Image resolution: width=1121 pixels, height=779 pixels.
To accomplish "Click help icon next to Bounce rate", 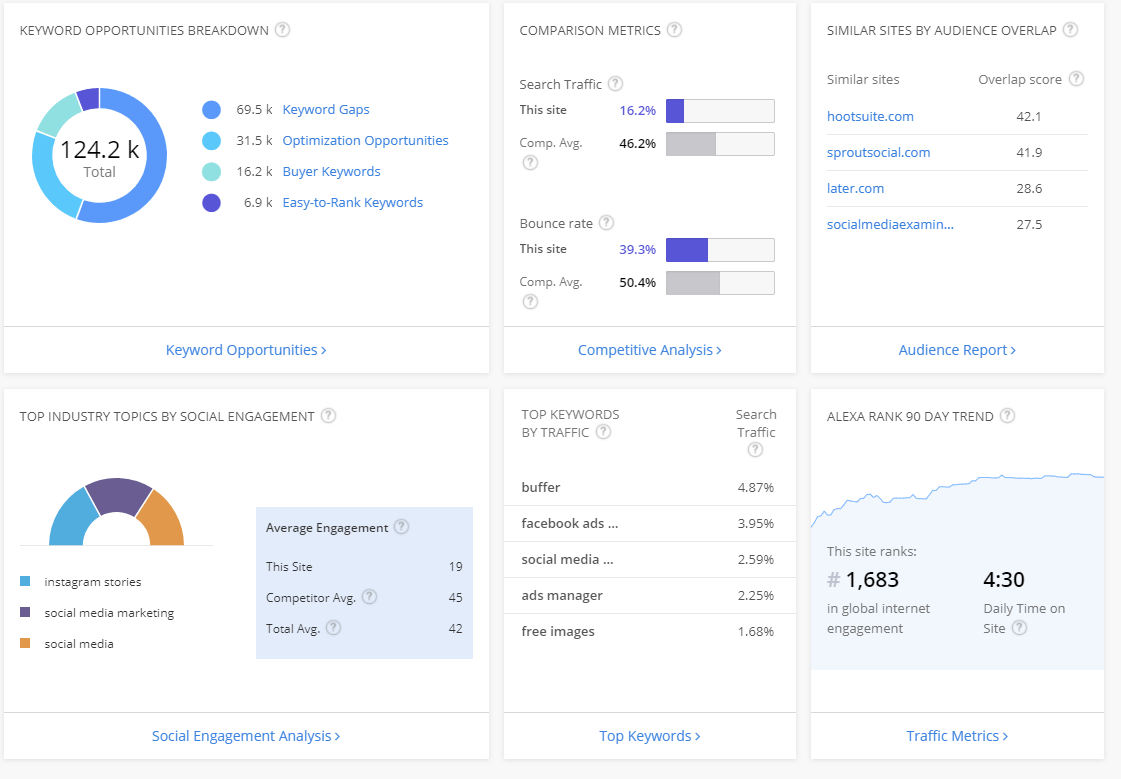I will click(606, 223).
